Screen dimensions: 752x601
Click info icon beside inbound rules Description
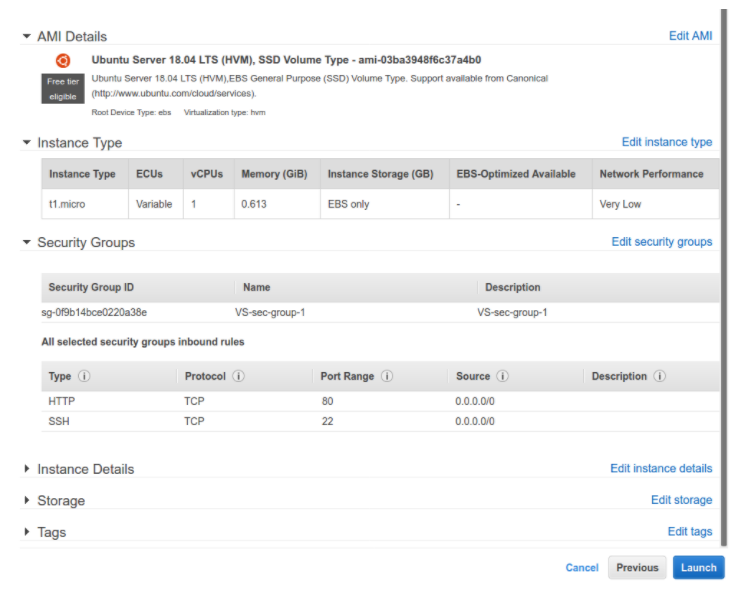pos(660,377)
